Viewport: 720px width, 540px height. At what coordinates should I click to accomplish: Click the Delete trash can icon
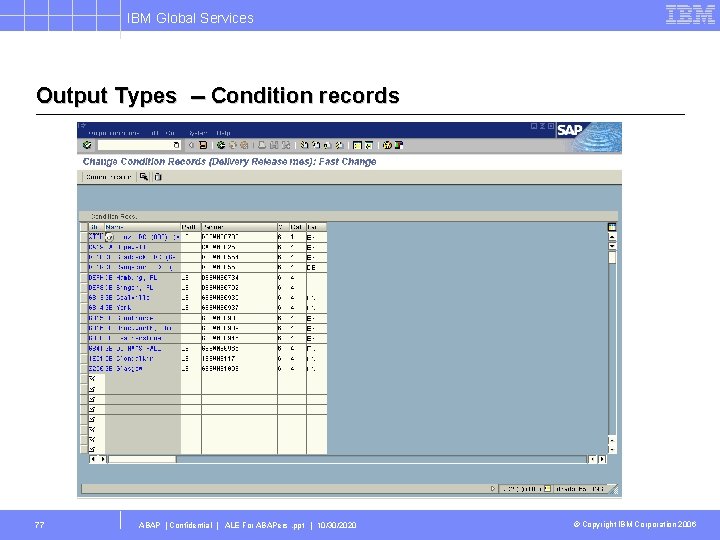158,177
